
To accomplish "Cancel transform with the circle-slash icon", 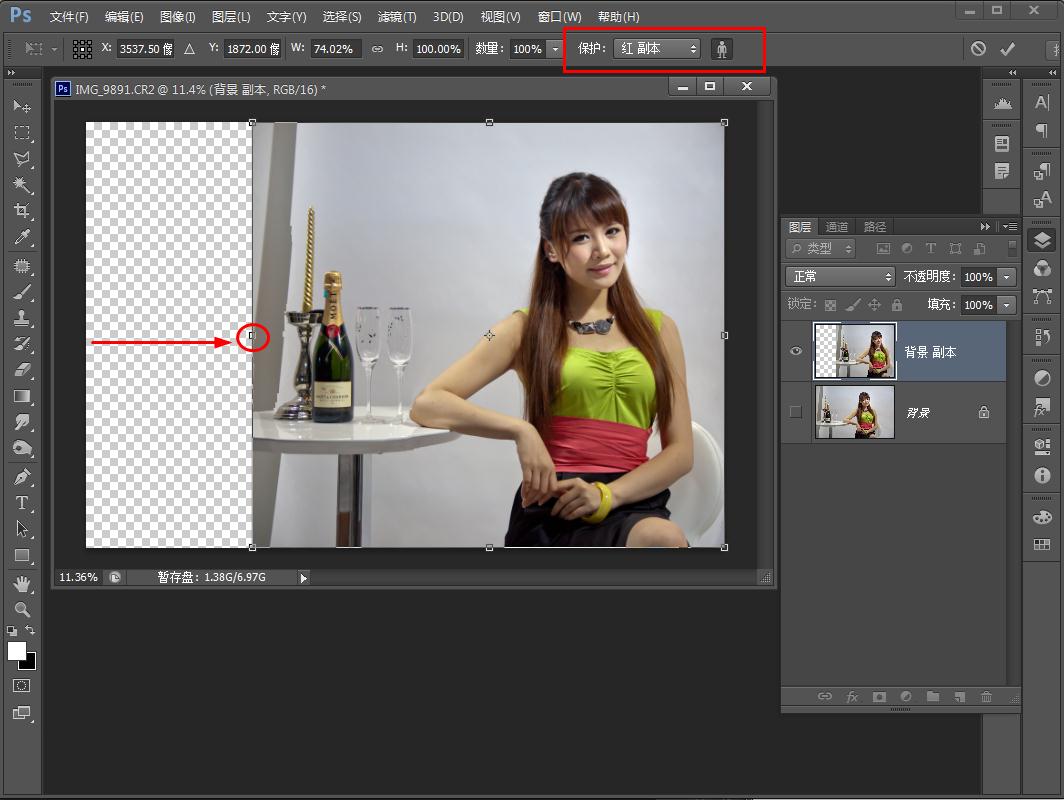I will tap(978, 49).
